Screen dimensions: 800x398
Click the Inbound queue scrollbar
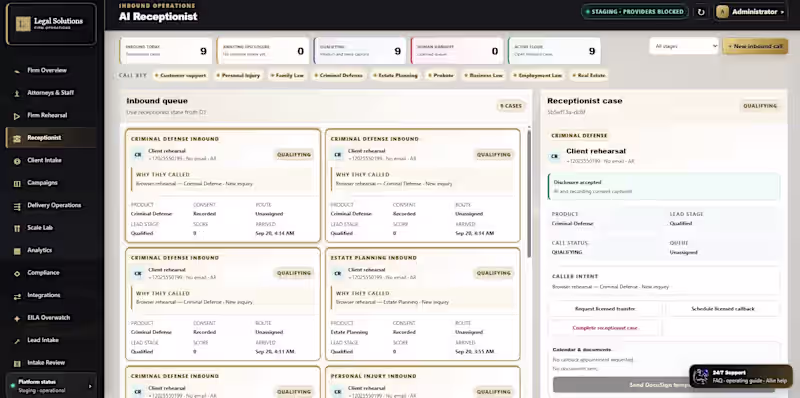[x=529, y=194]
